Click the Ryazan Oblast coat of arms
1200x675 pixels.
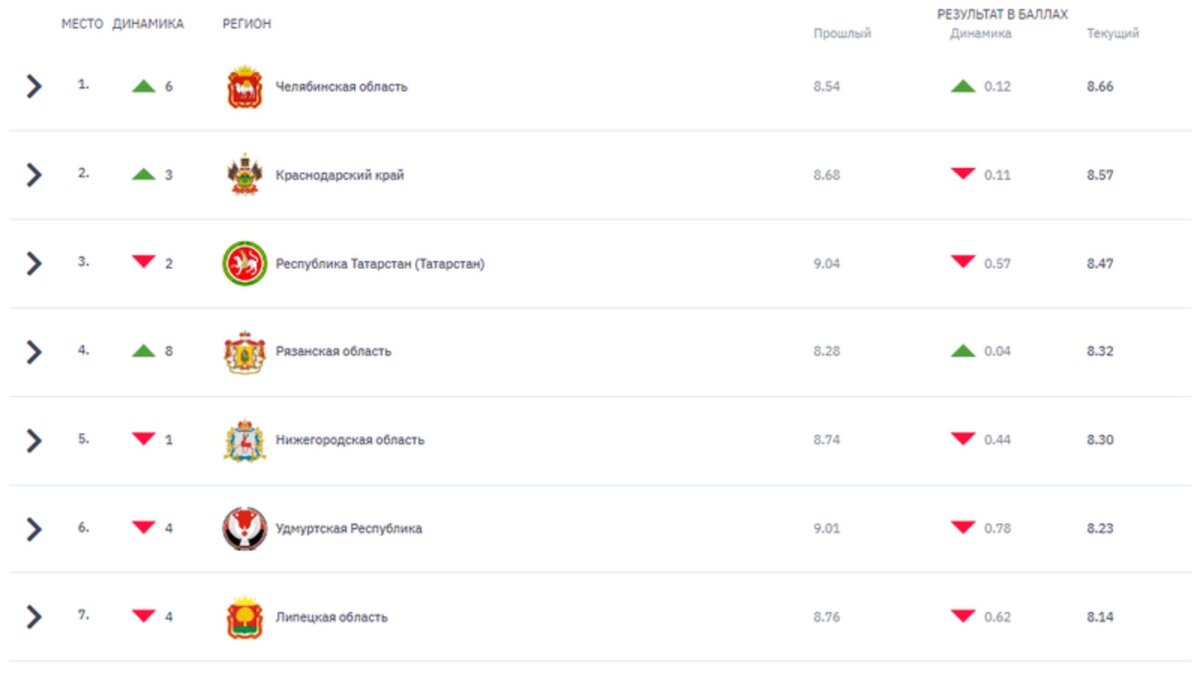(244, 352)
